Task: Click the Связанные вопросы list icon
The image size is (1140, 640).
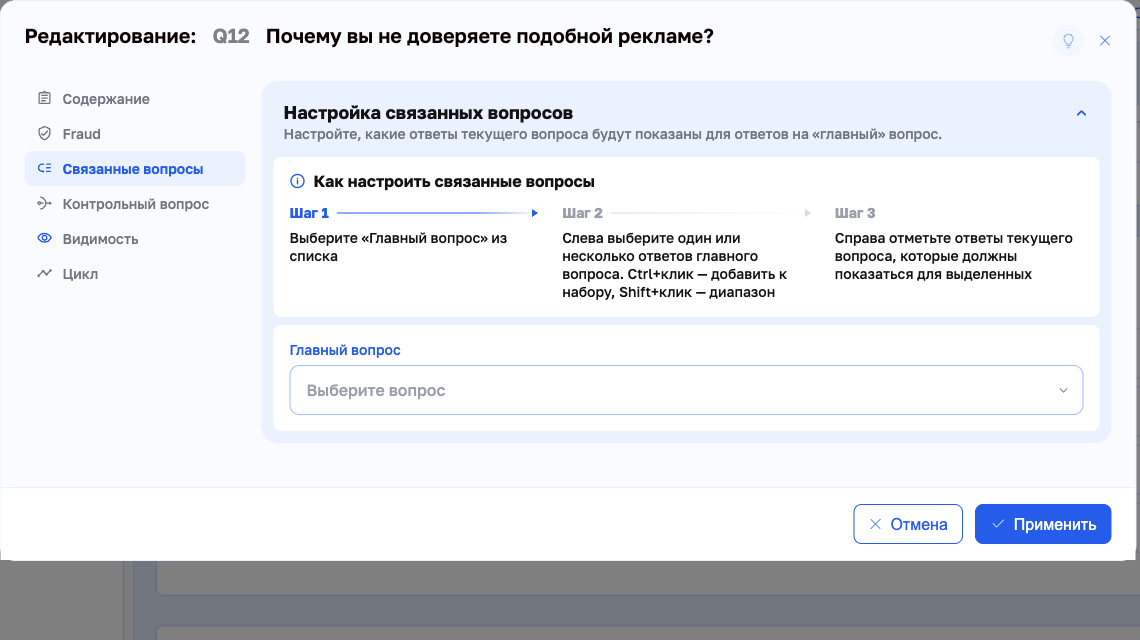Action: [x=44, y=168]
